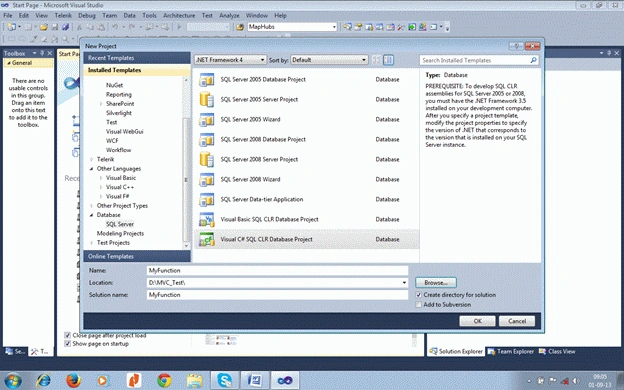Open the .NET Framework 4 version dropdown

(230, 60)
